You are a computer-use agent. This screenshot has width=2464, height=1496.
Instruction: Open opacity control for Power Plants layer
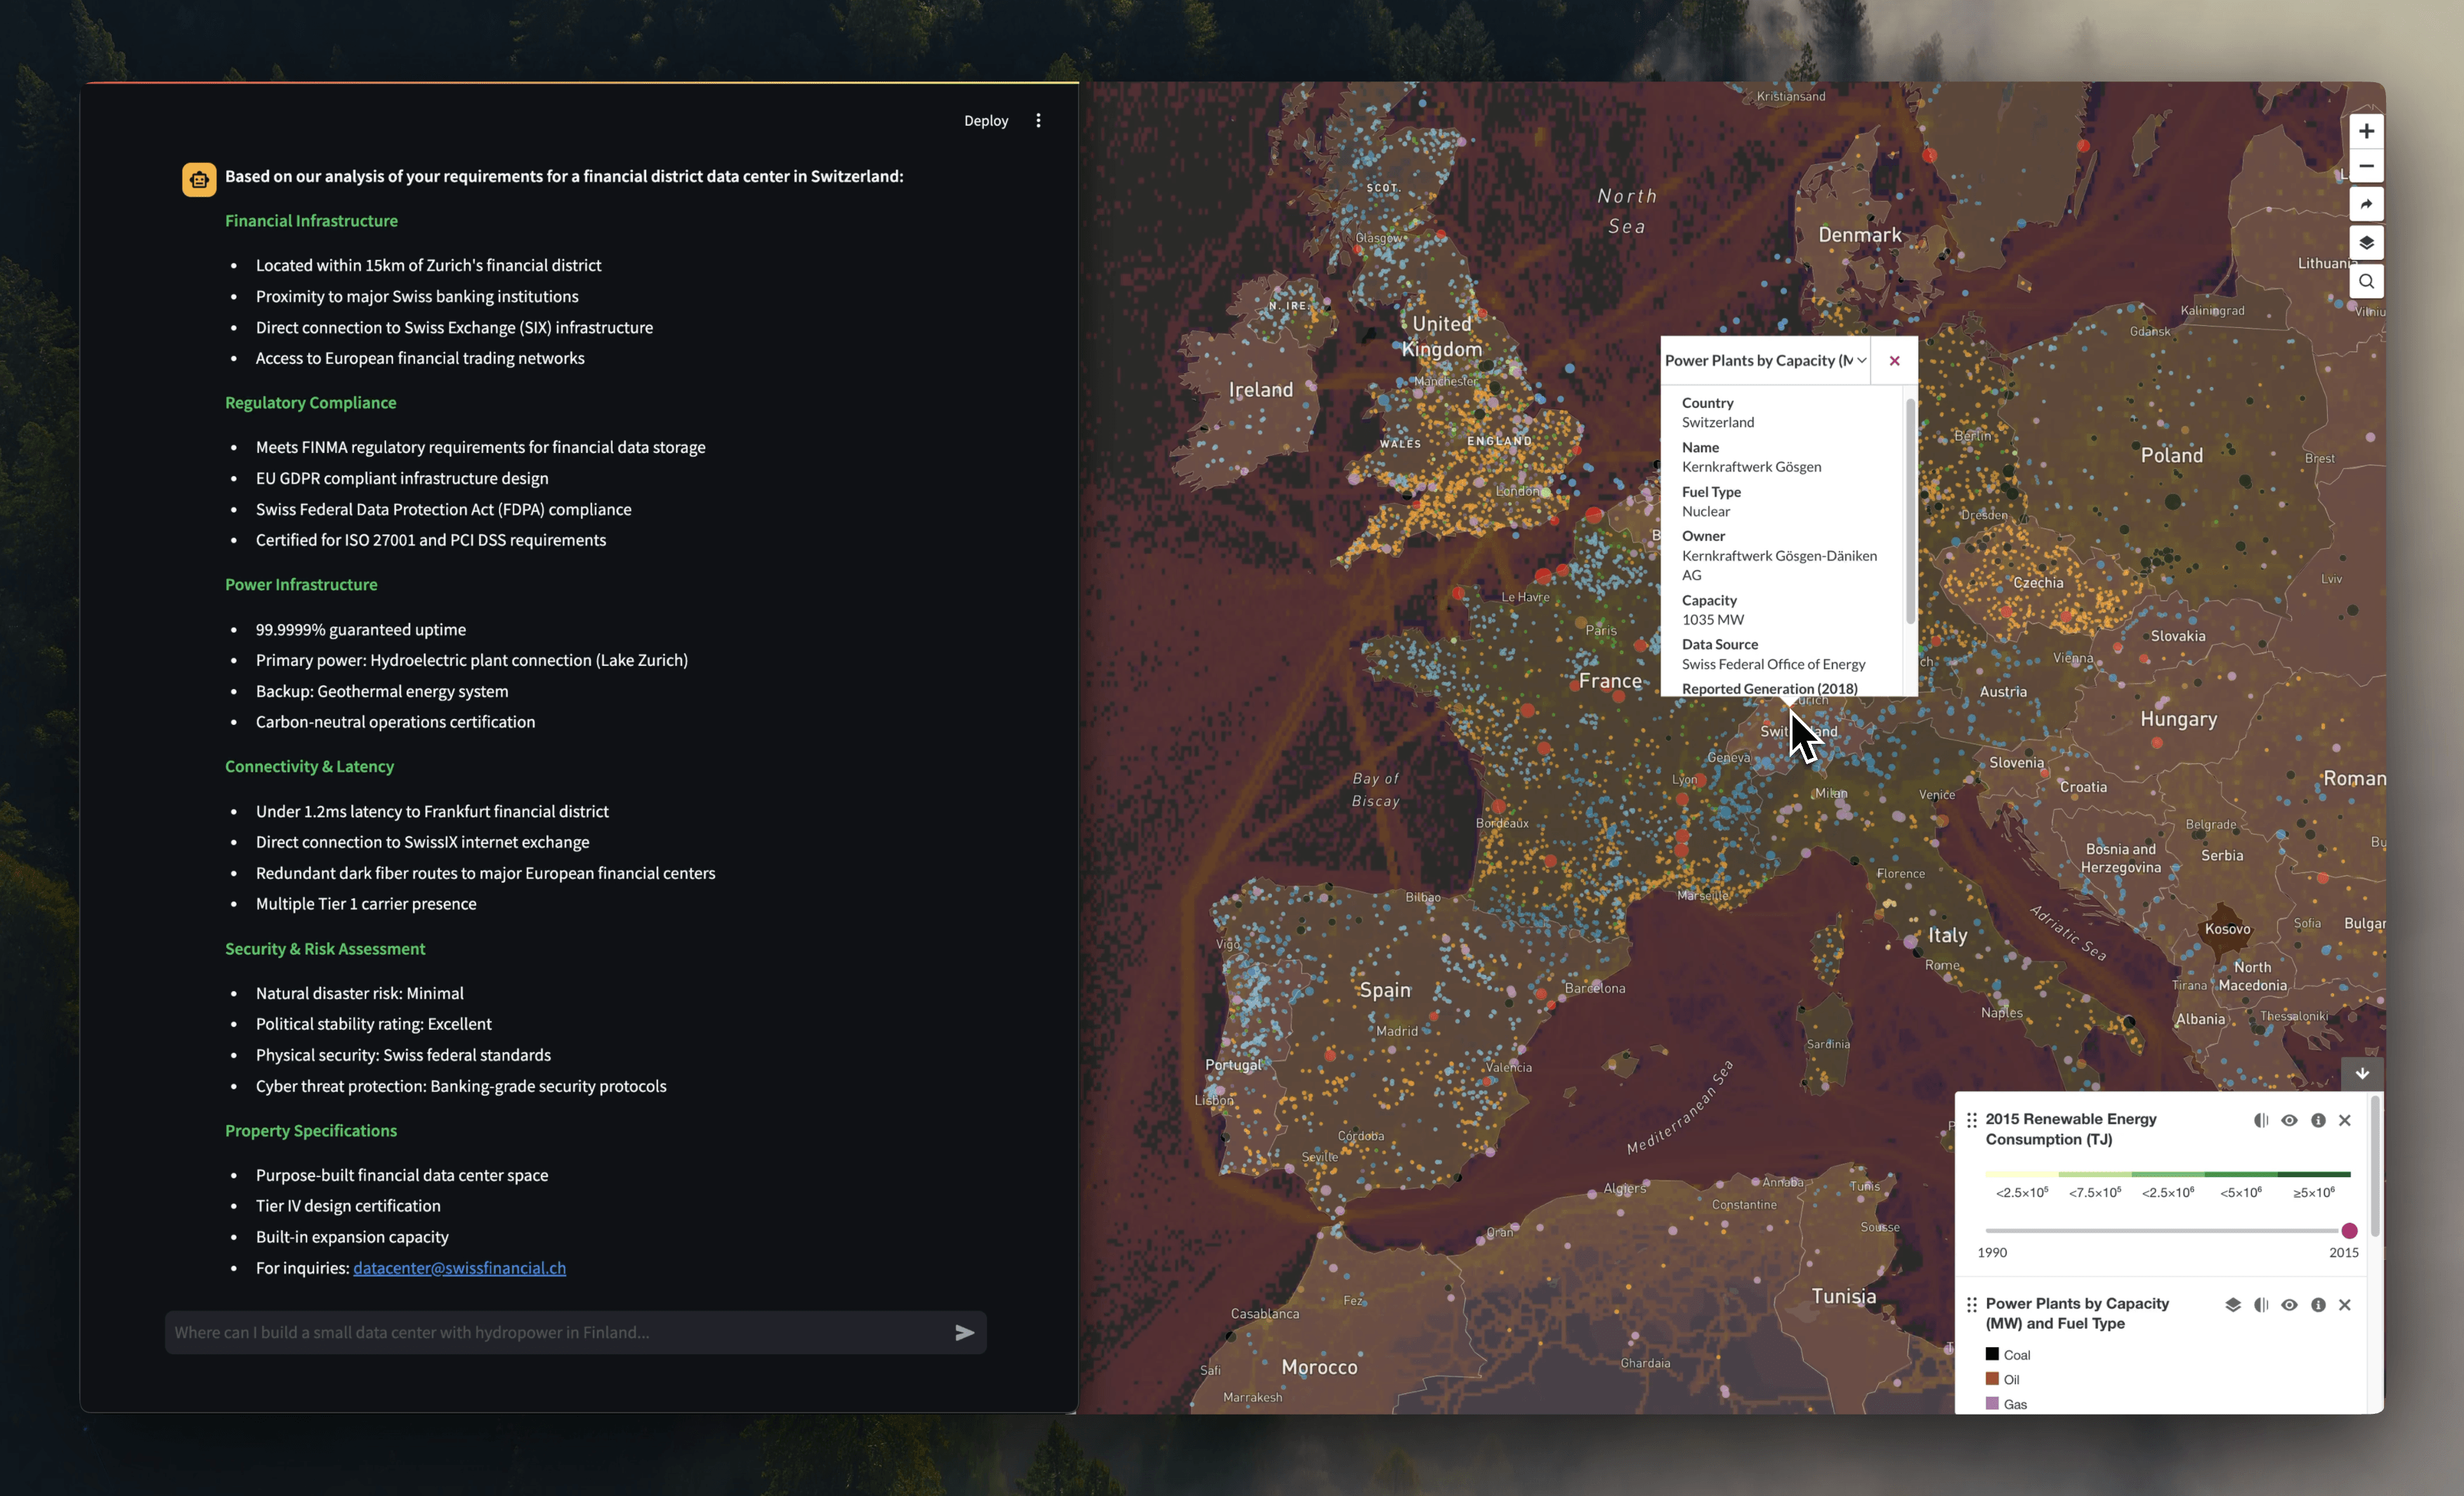[2261, 1305]
